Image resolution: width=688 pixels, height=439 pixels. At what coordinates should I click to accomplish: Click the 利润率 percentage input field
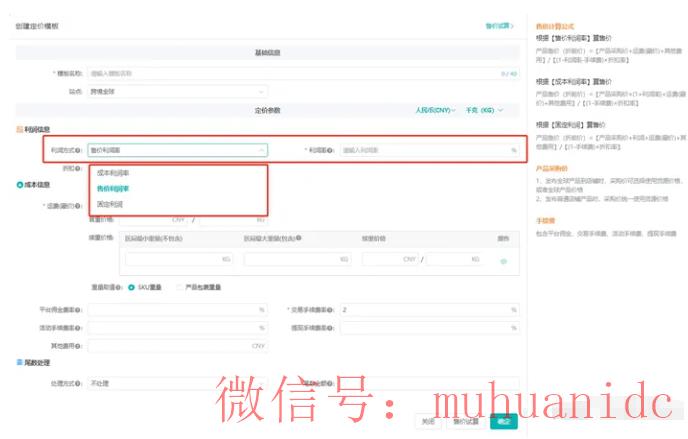click(430, 150)
